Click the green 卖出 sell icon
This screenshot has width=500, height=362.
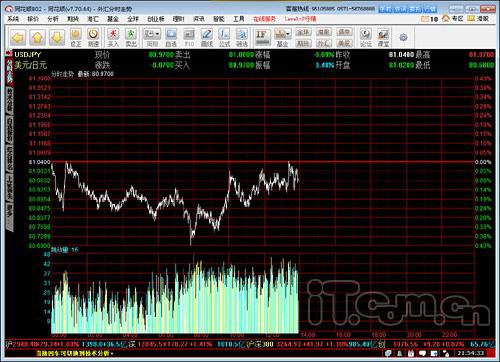pos(131,37)
